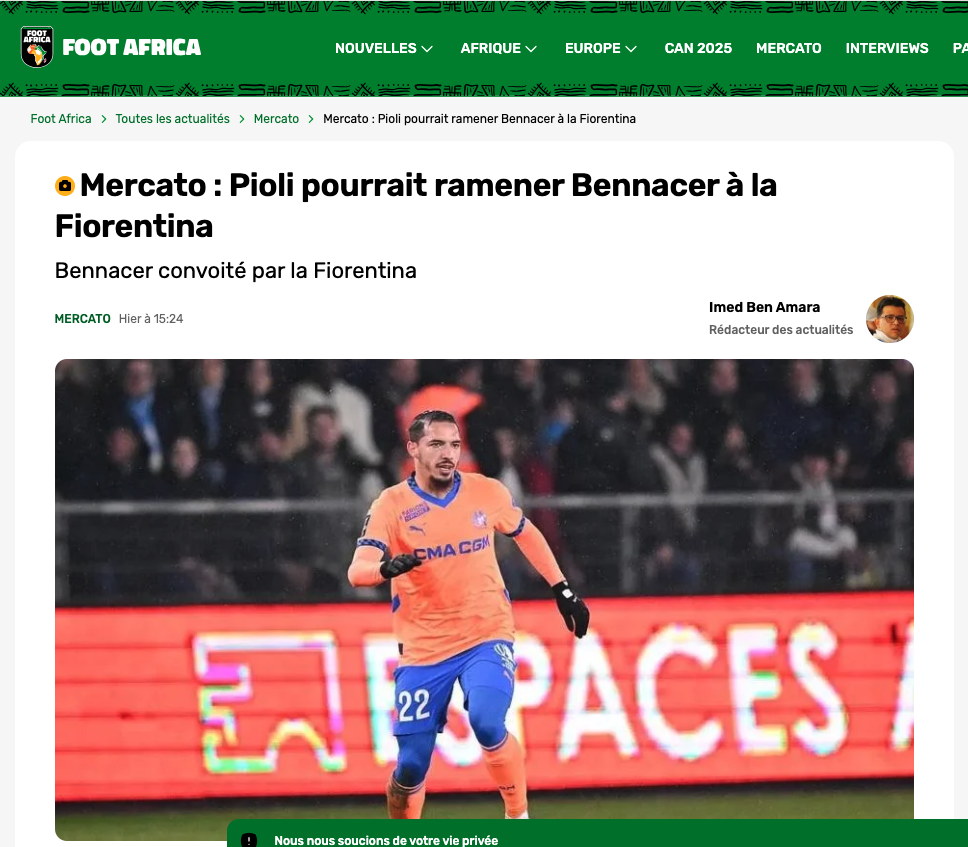Open Toutes les actualités breadcrumb link
The image size is (968, 847).
[172, 119]
